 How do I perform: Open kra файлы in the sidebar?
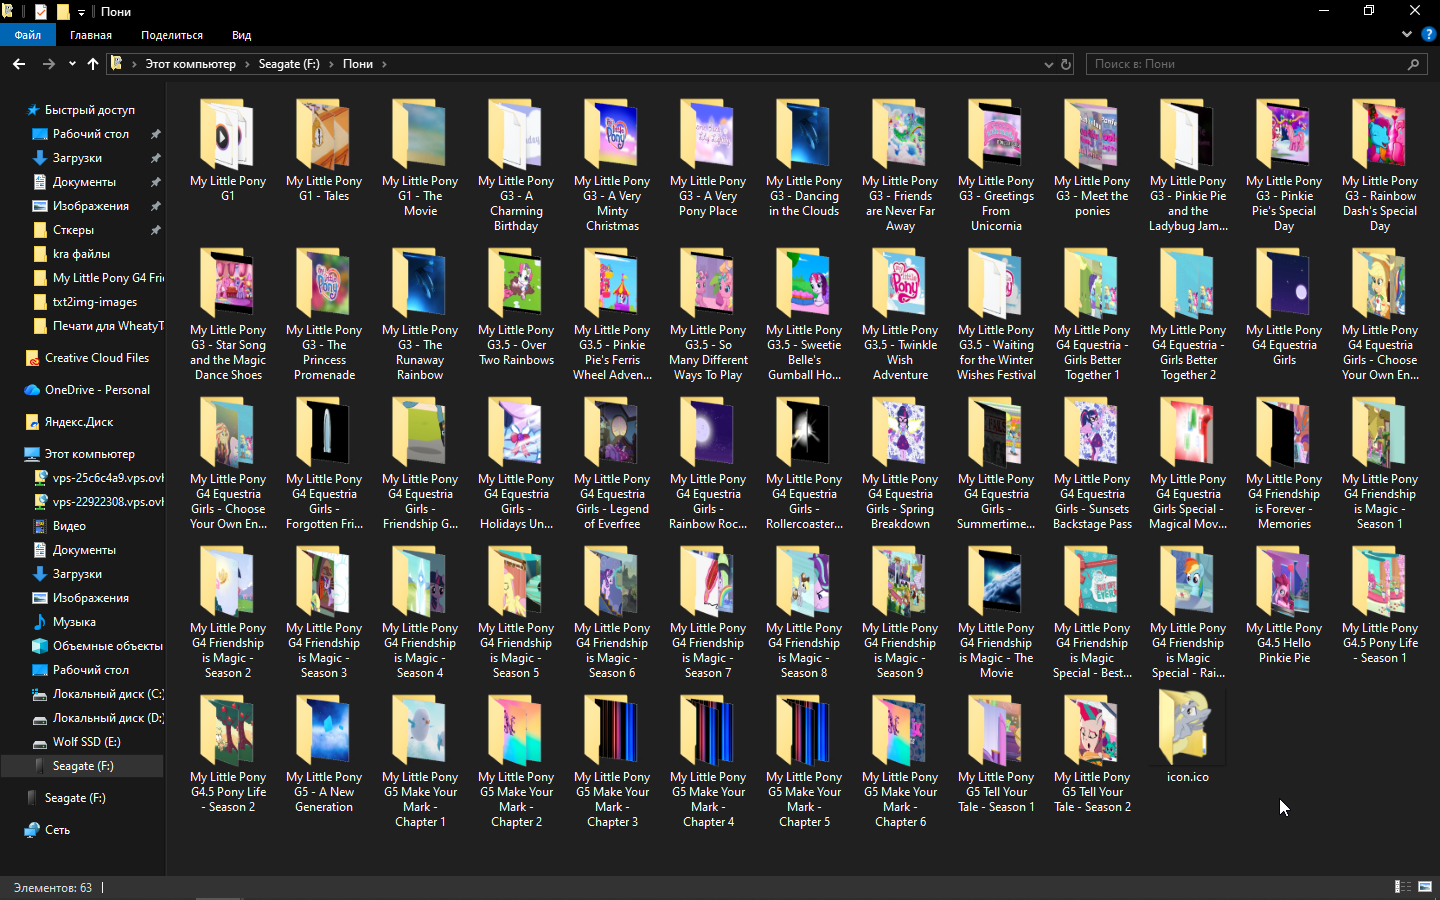[x=81, y=254]
